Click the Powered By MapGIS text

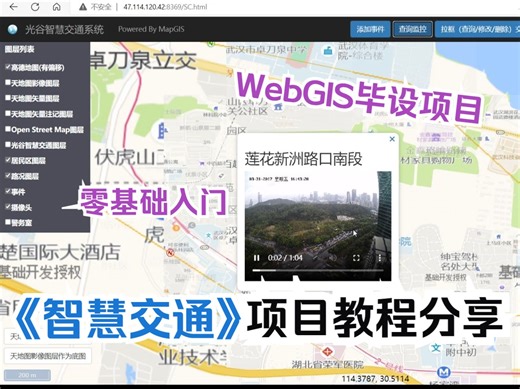[151, 29]
